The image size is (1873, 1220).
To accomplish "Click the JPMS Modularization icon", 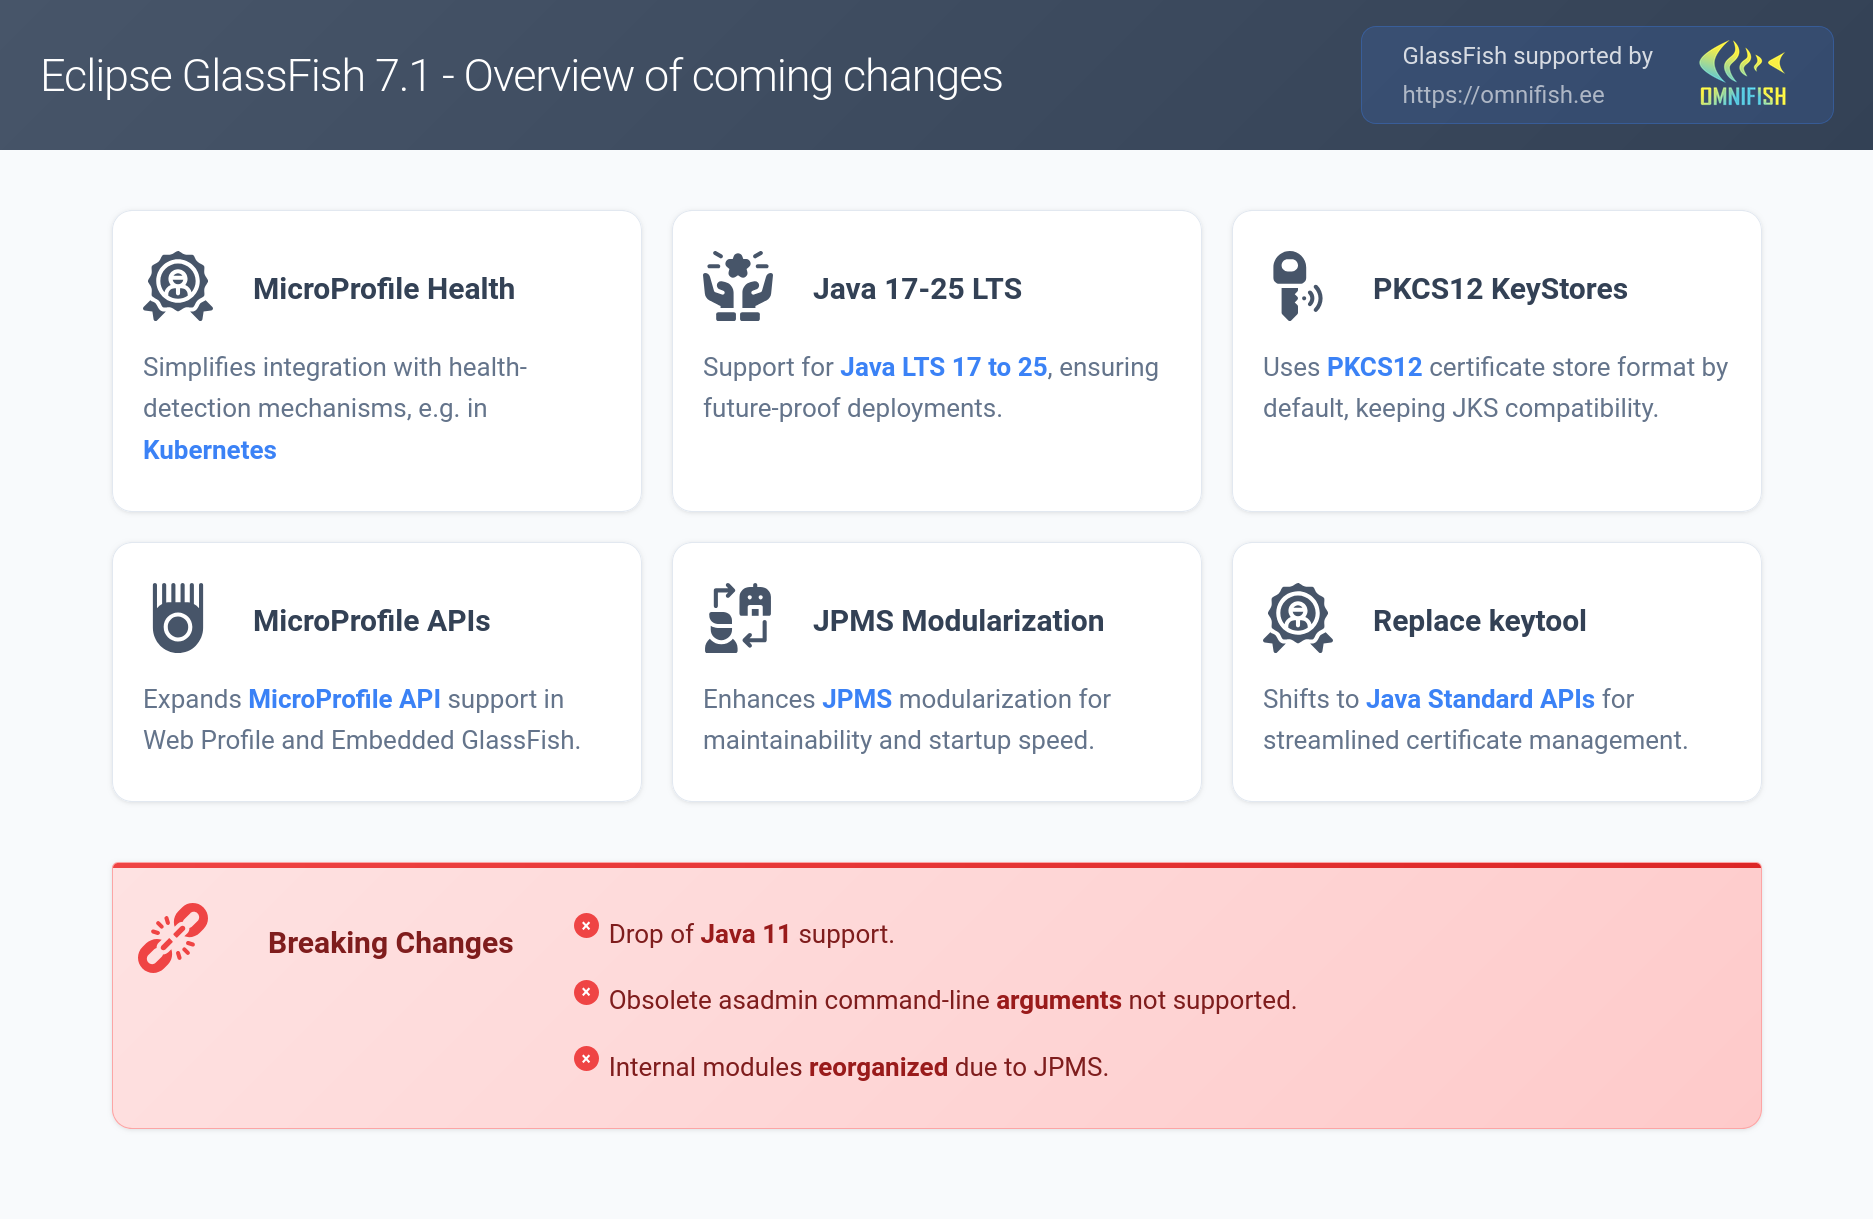I will click(738, 619).
